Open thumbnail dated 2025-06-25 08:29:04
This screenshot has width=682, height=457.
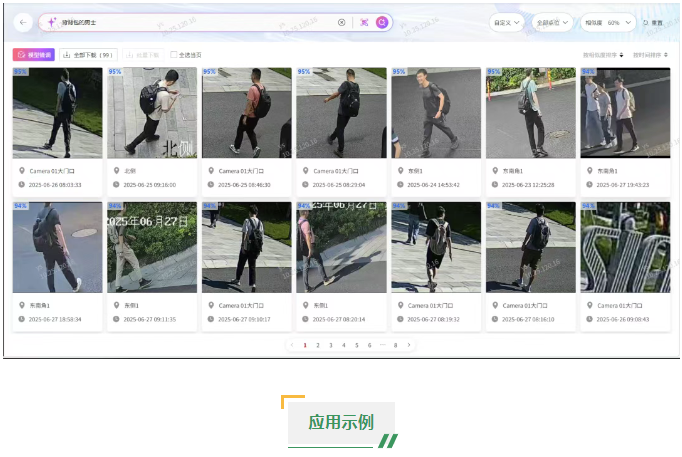(x=341, y=113)
